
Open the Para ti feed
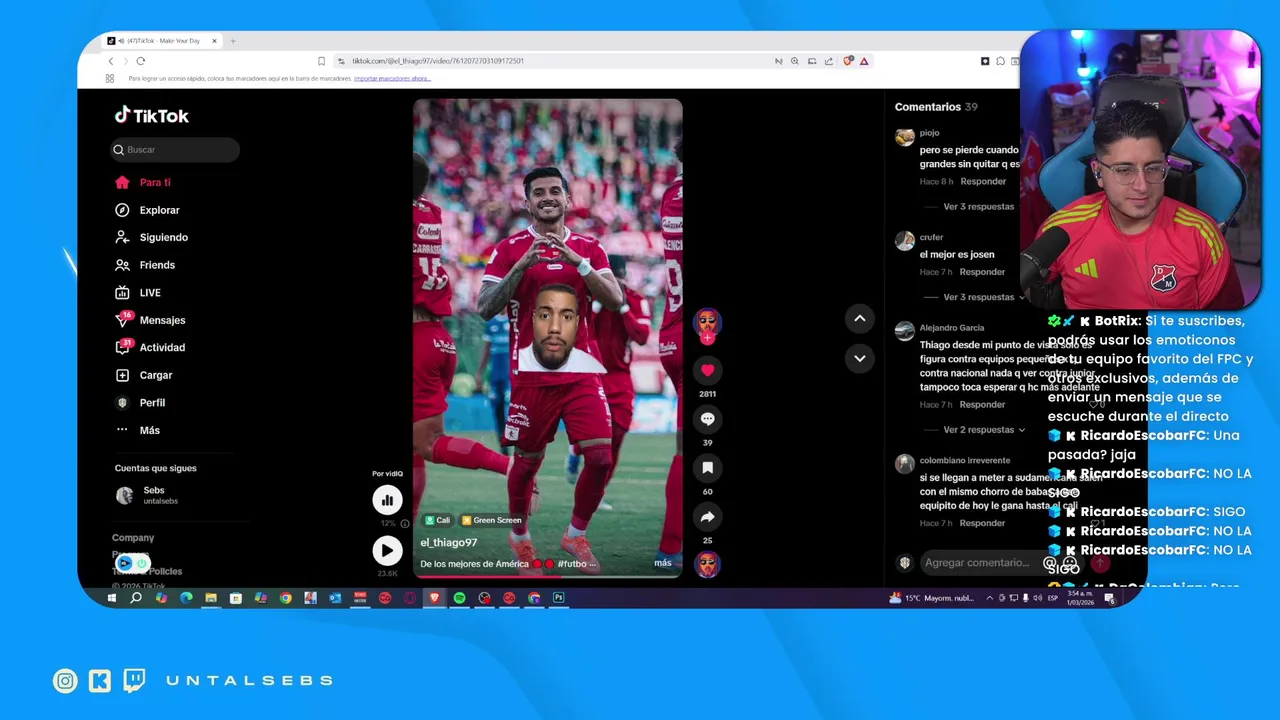pos(143,182)
